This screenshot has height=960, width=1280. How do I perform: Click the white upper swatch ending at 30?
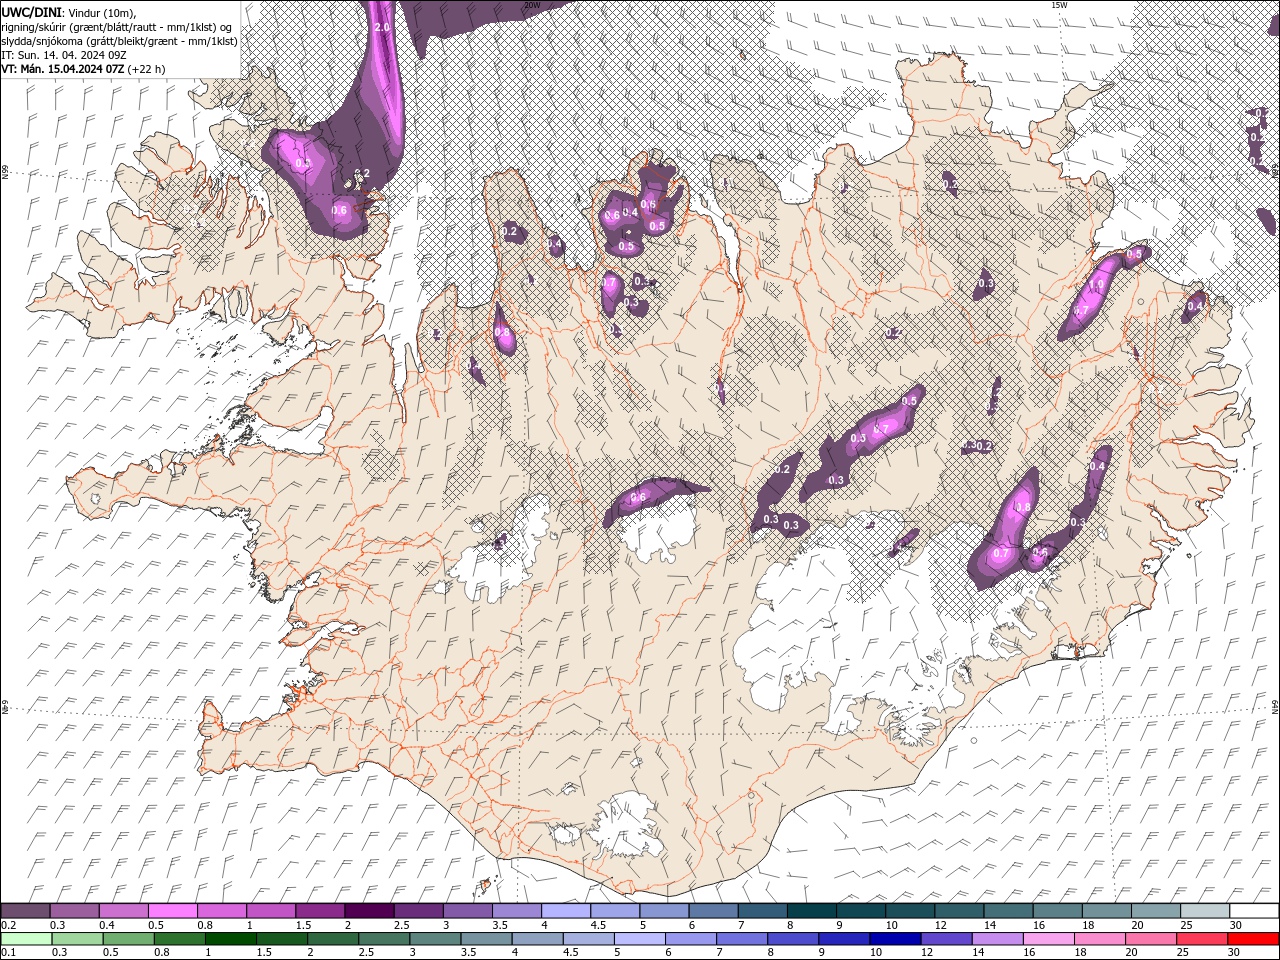click(1254, 910)
